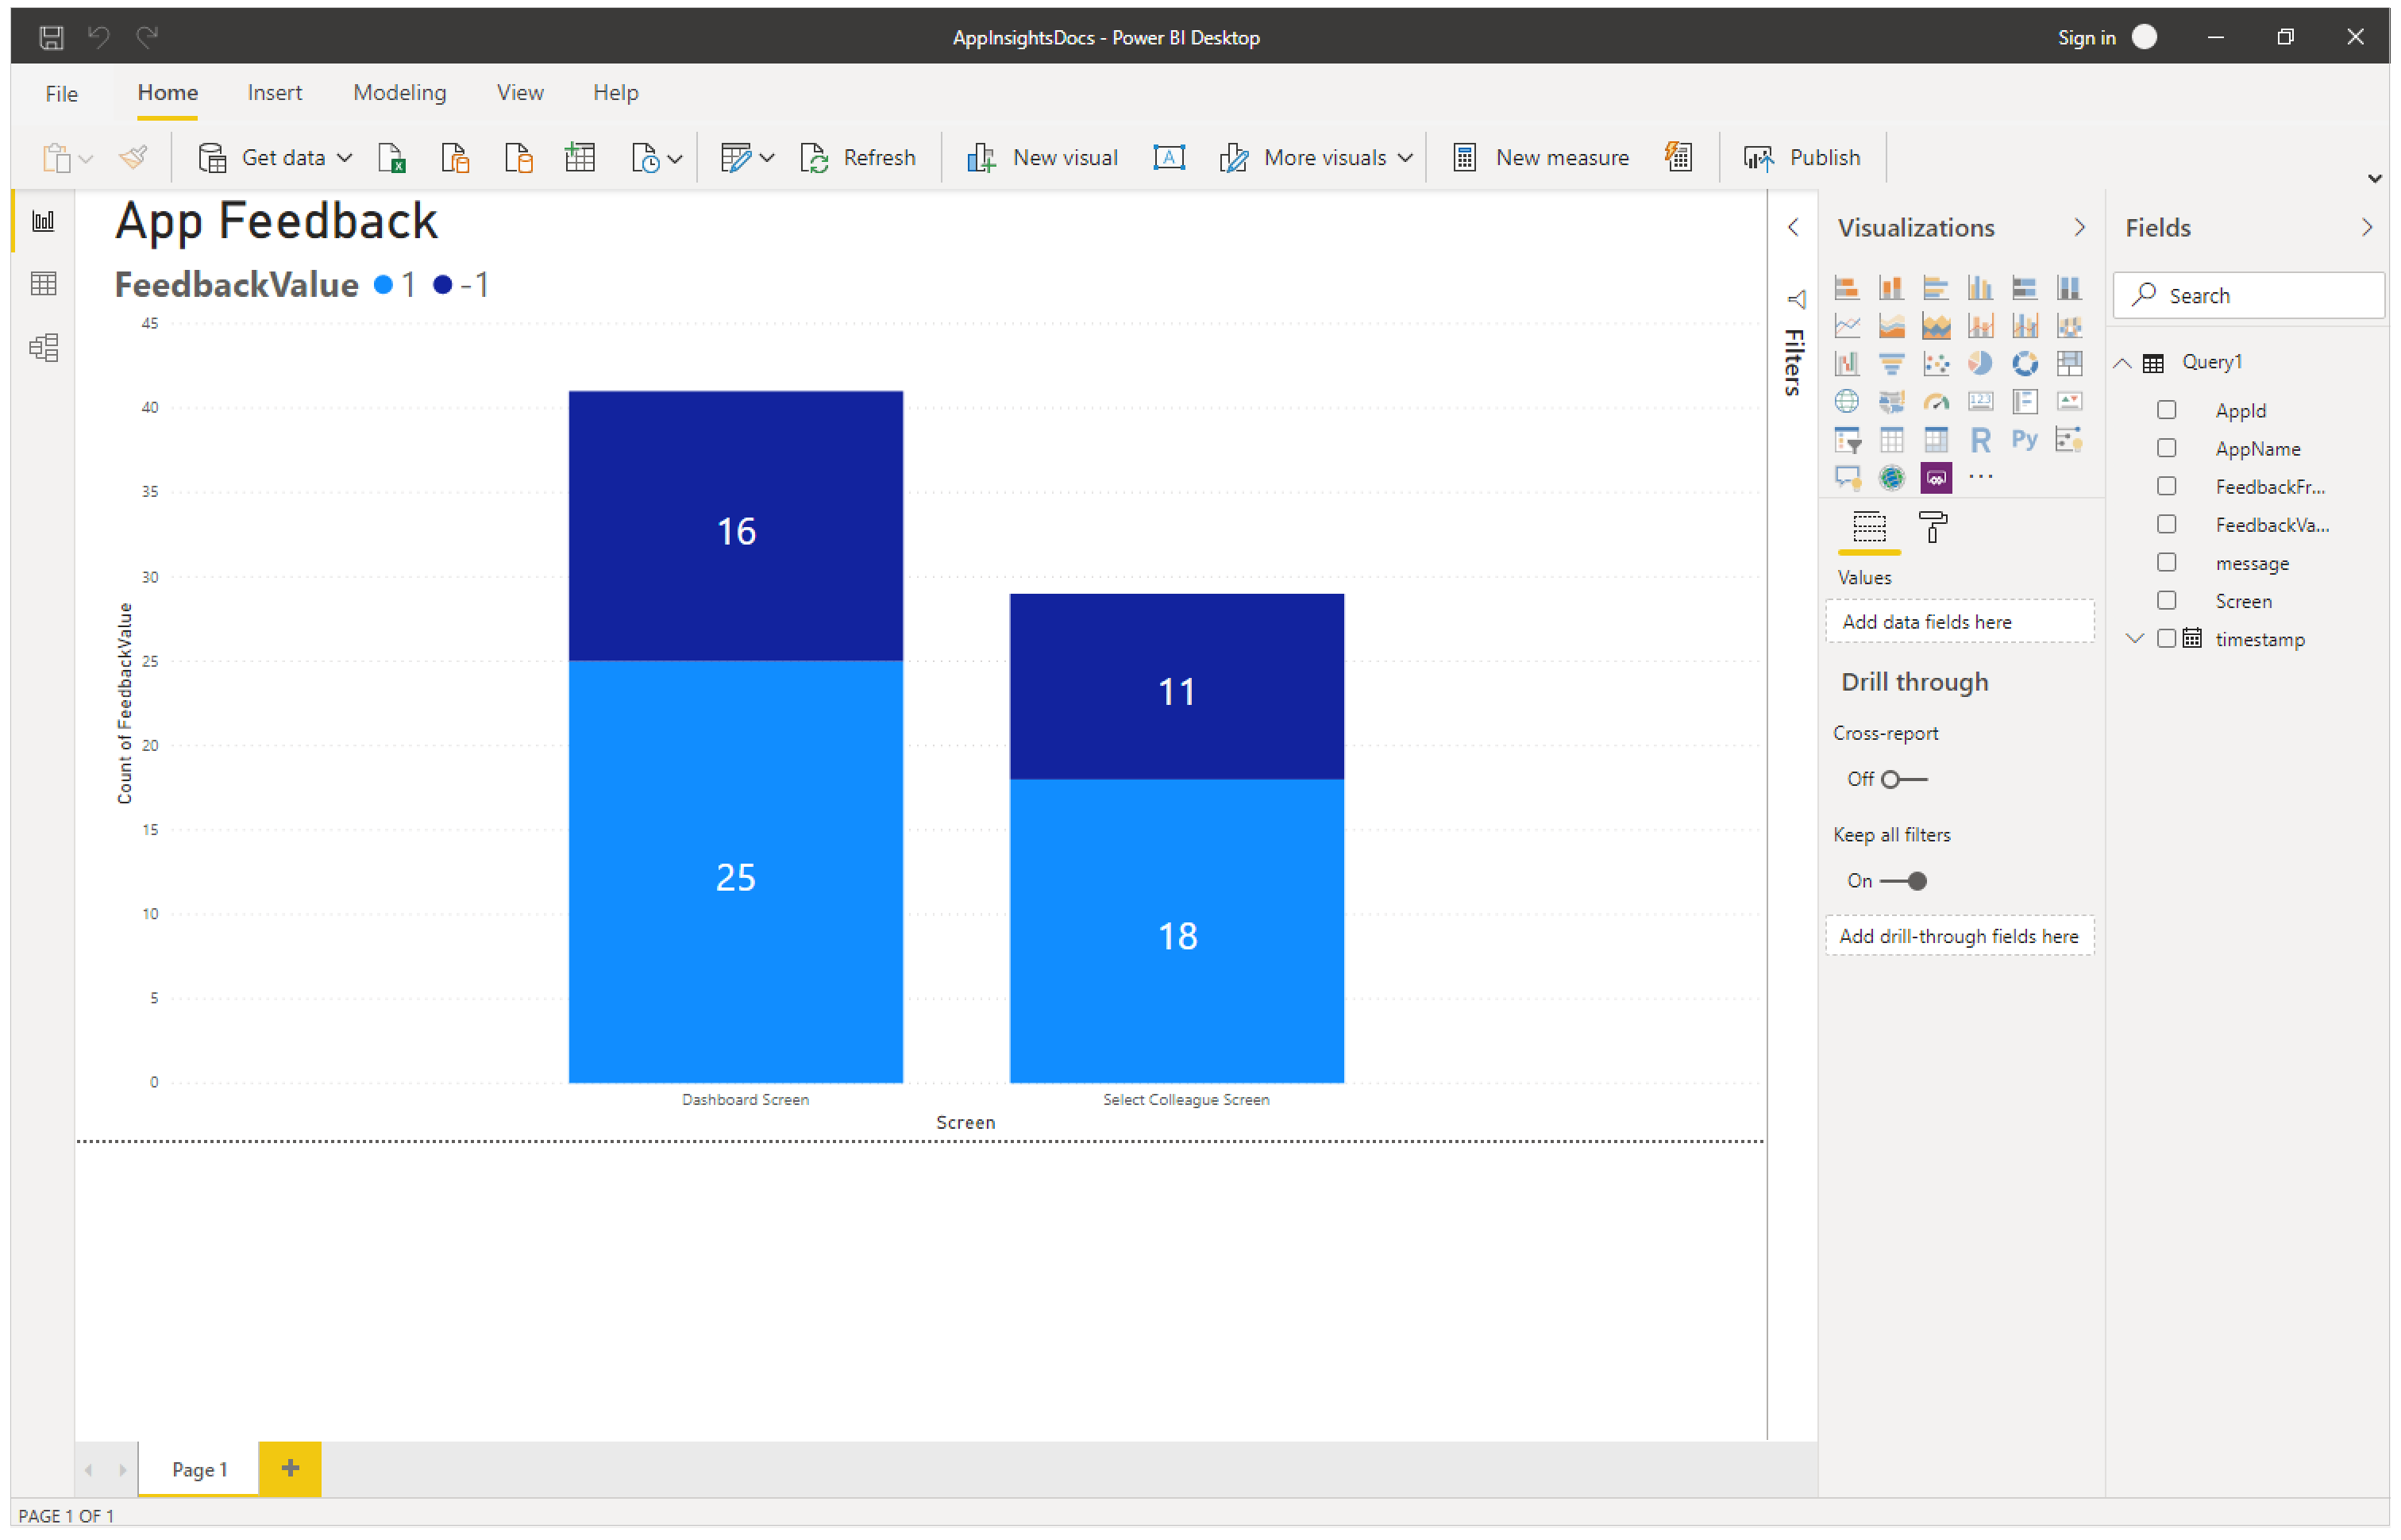
Task: Expand the timestamp field tree item
Action: click(2138, 637)
